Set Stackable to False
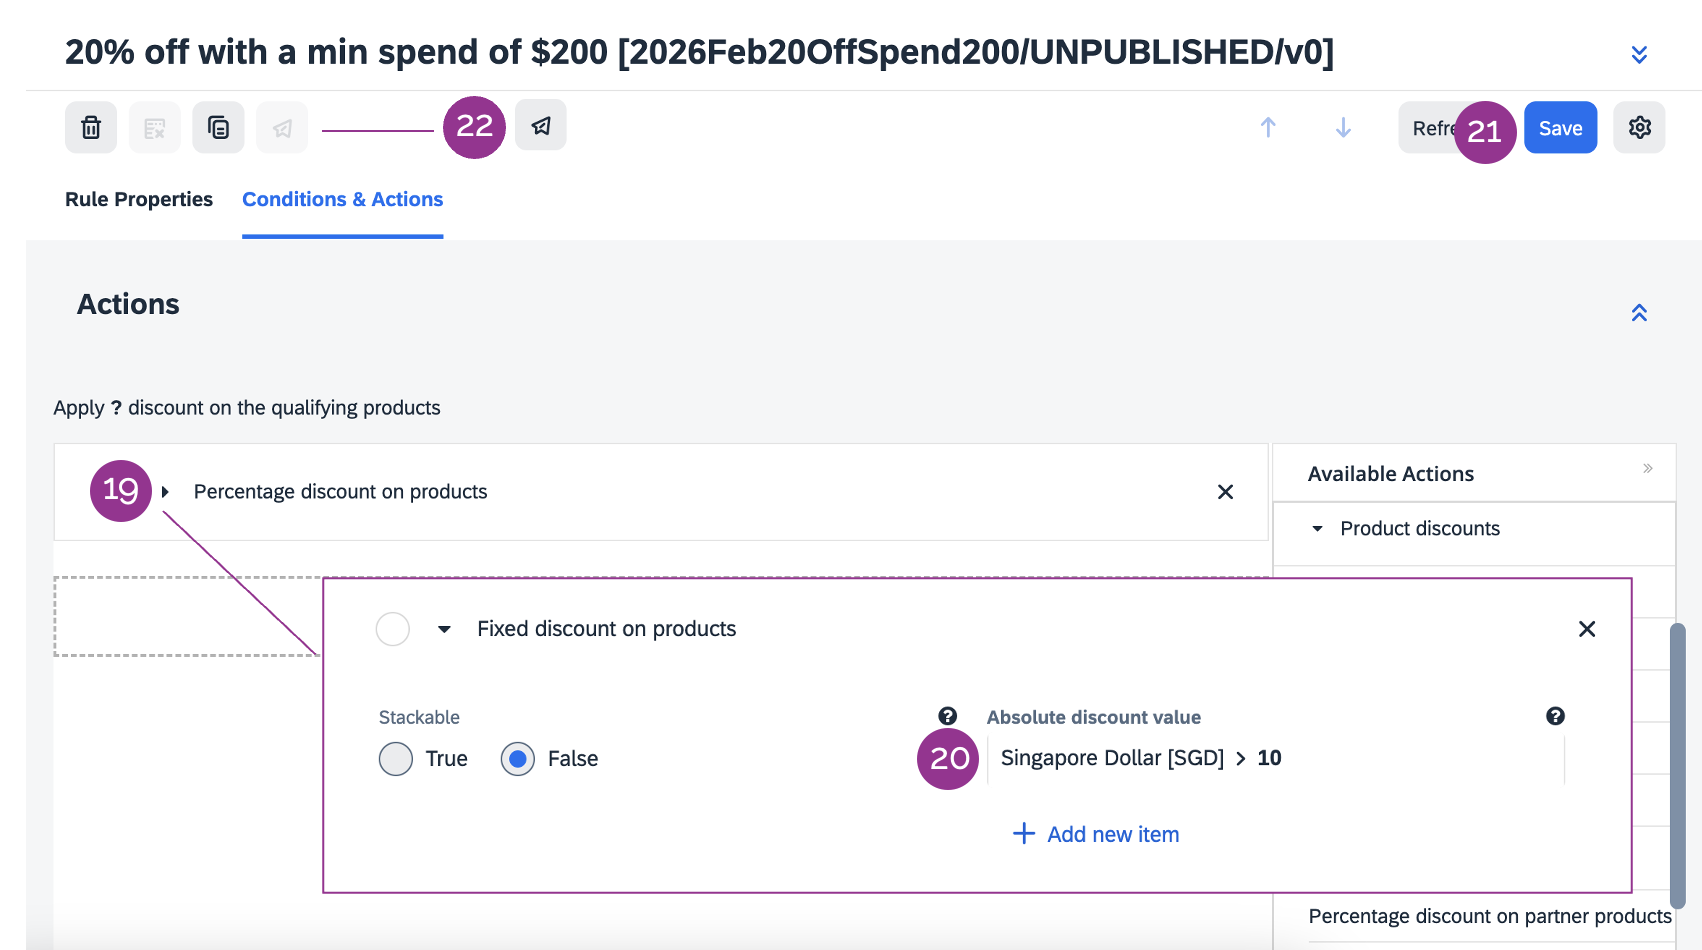The image size is (1702, 950). pos(518,759)
